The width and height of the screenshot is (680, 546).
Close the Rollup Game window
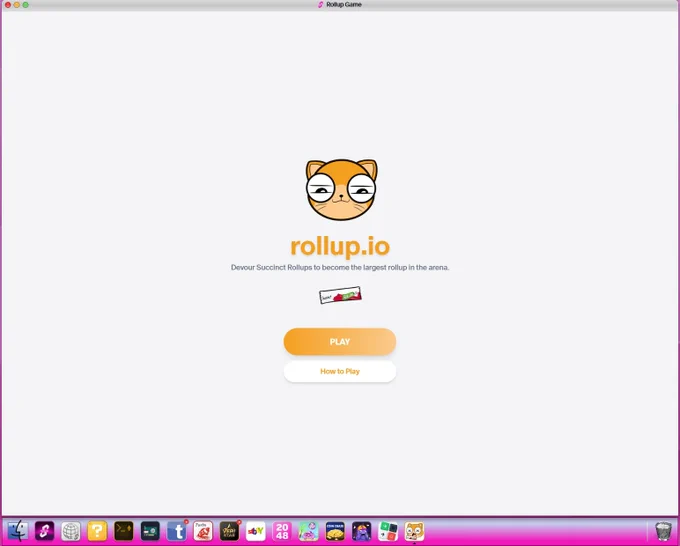[x=8, y=5]
